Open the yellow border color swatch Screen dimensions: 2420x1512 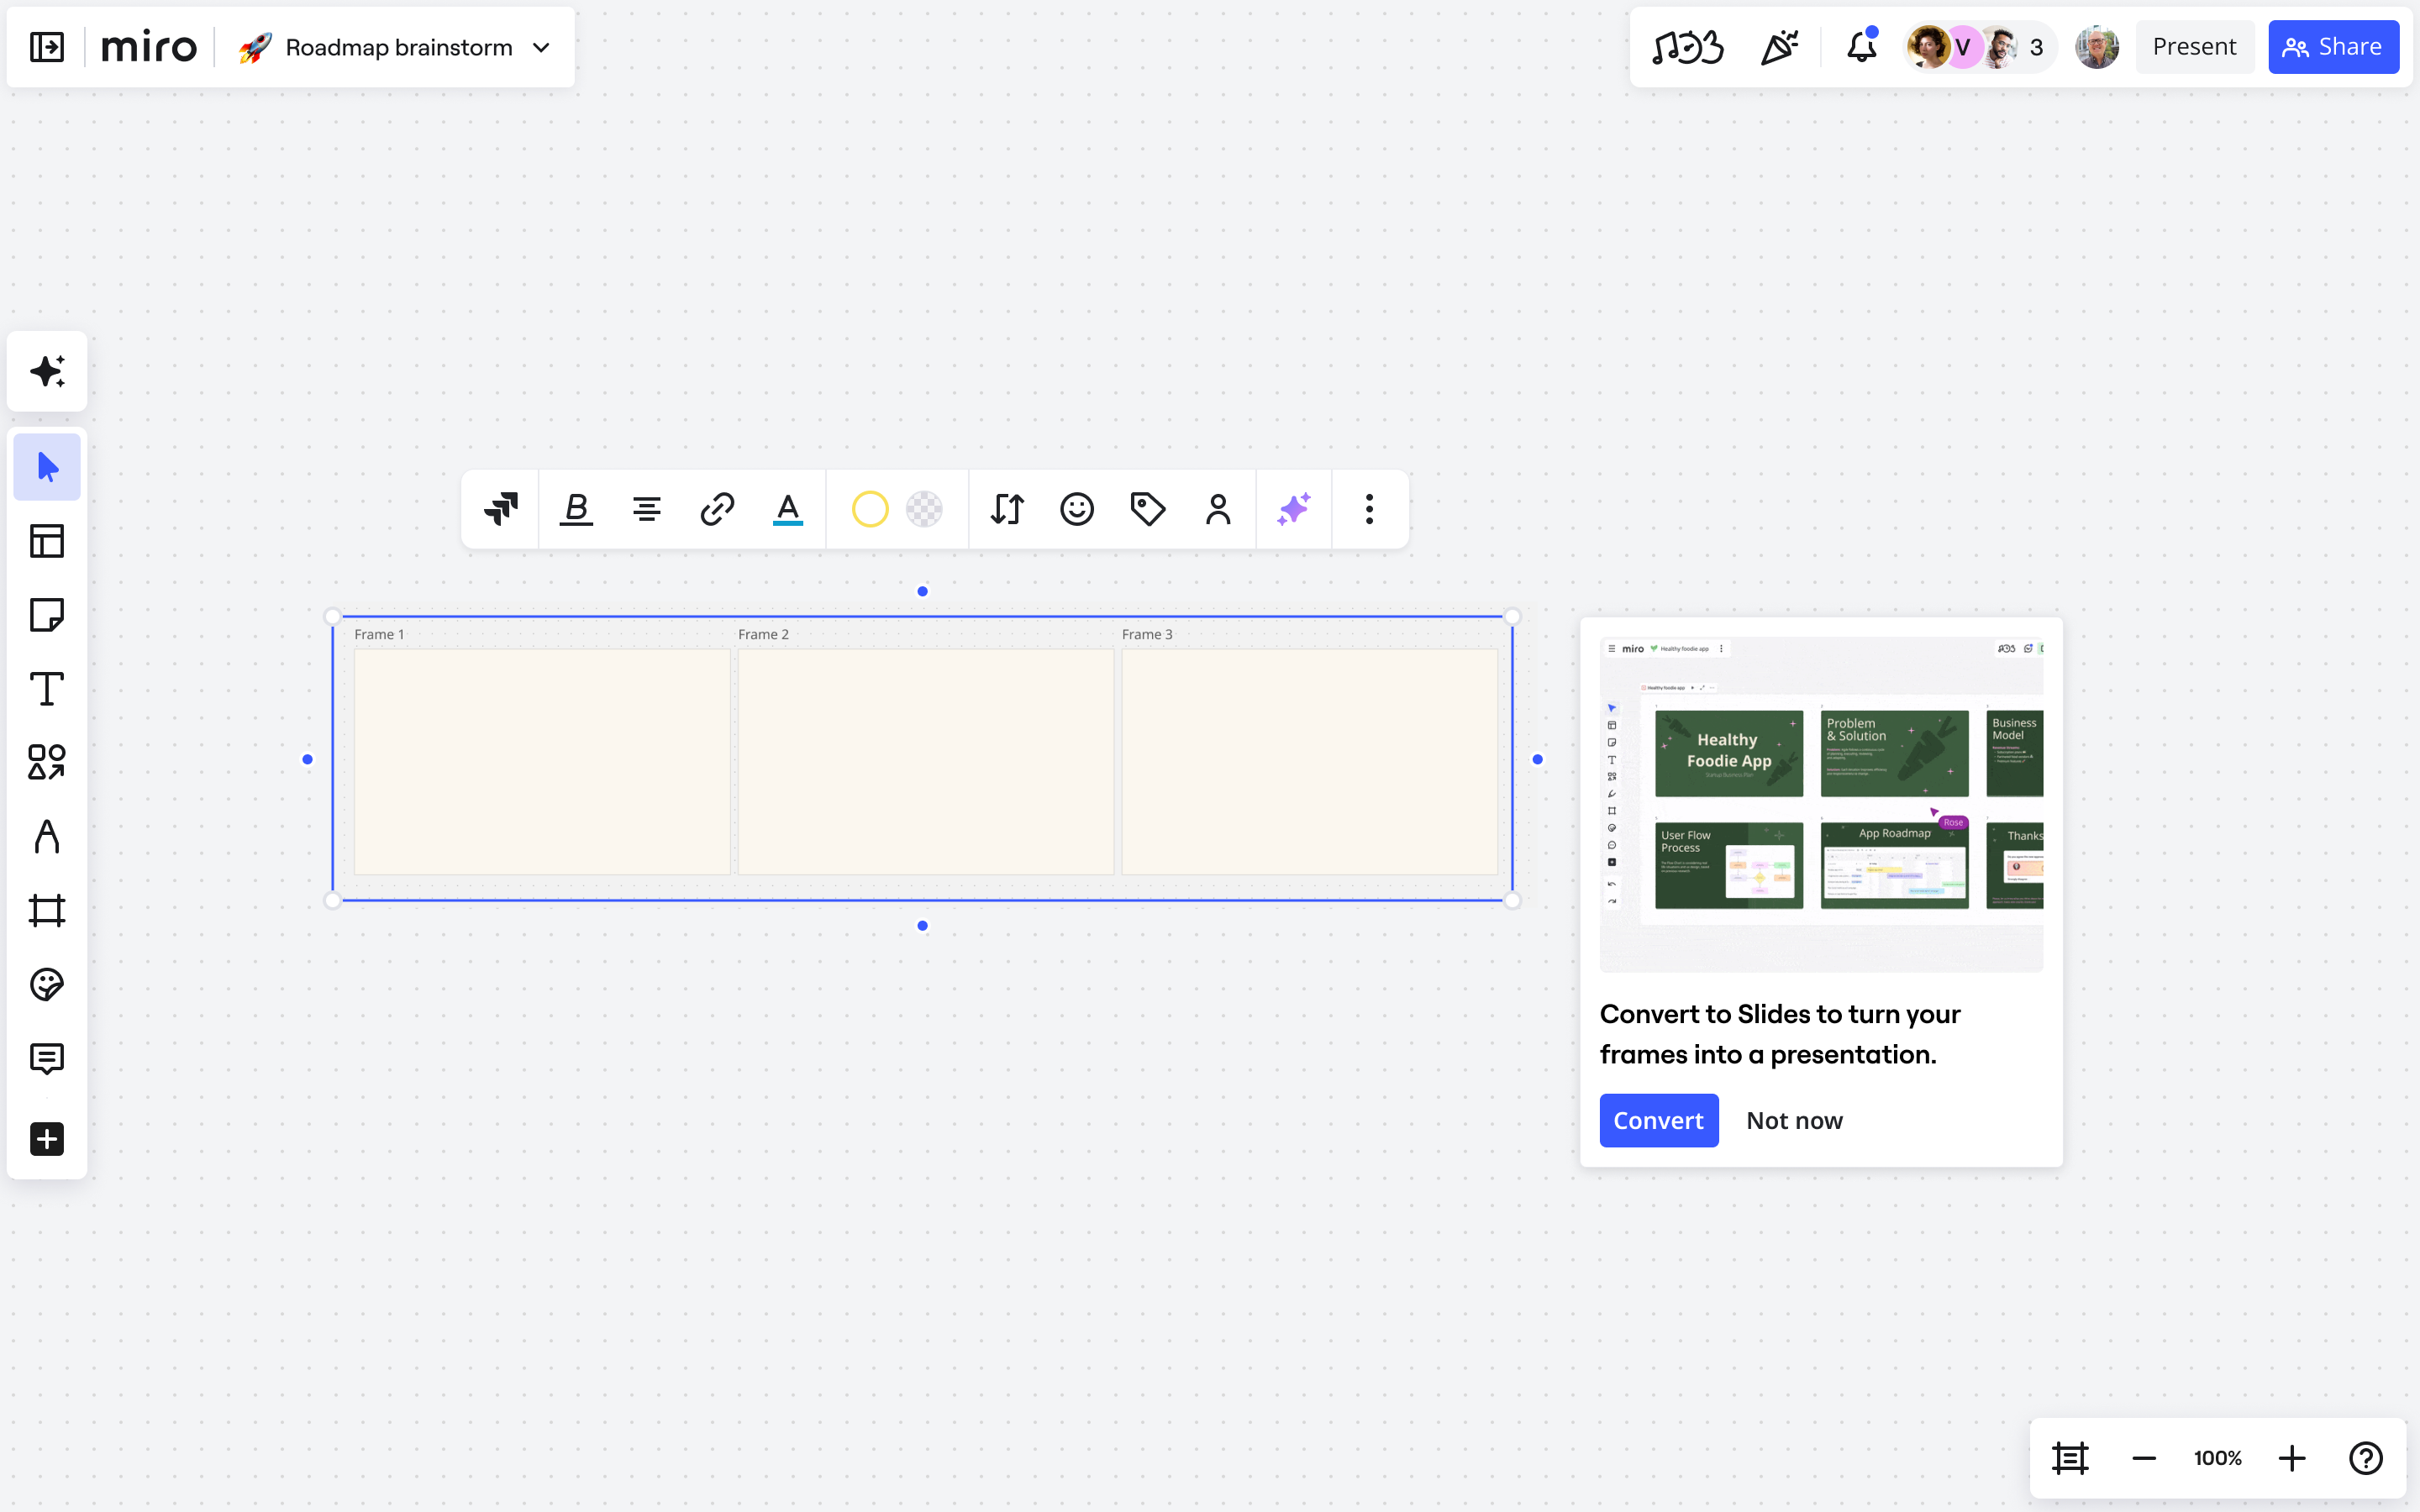click(869, 509)
